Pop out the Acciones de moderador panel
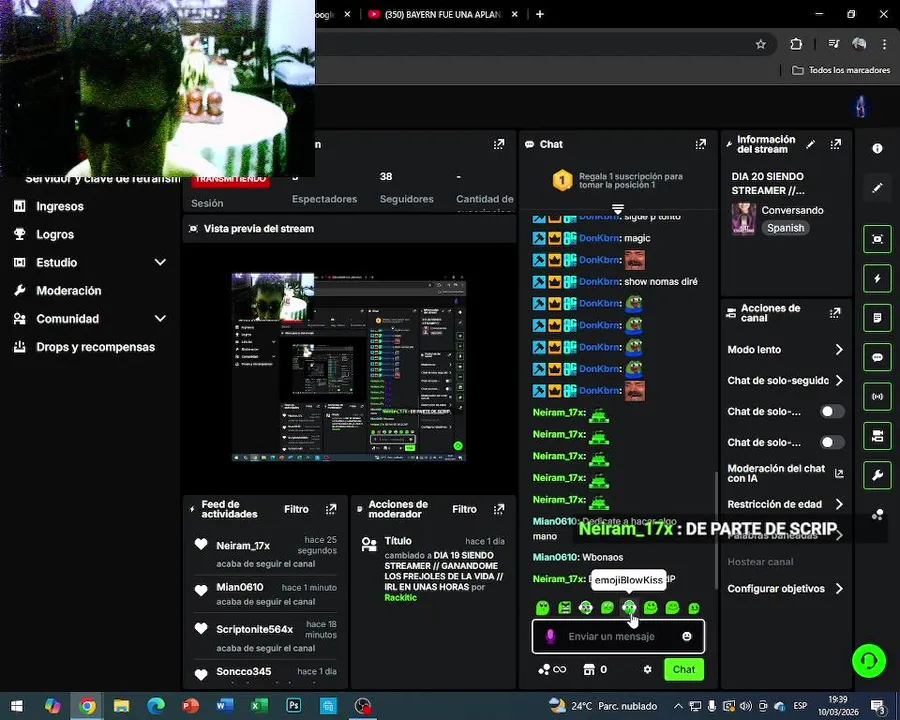 (x=499, y=509)
